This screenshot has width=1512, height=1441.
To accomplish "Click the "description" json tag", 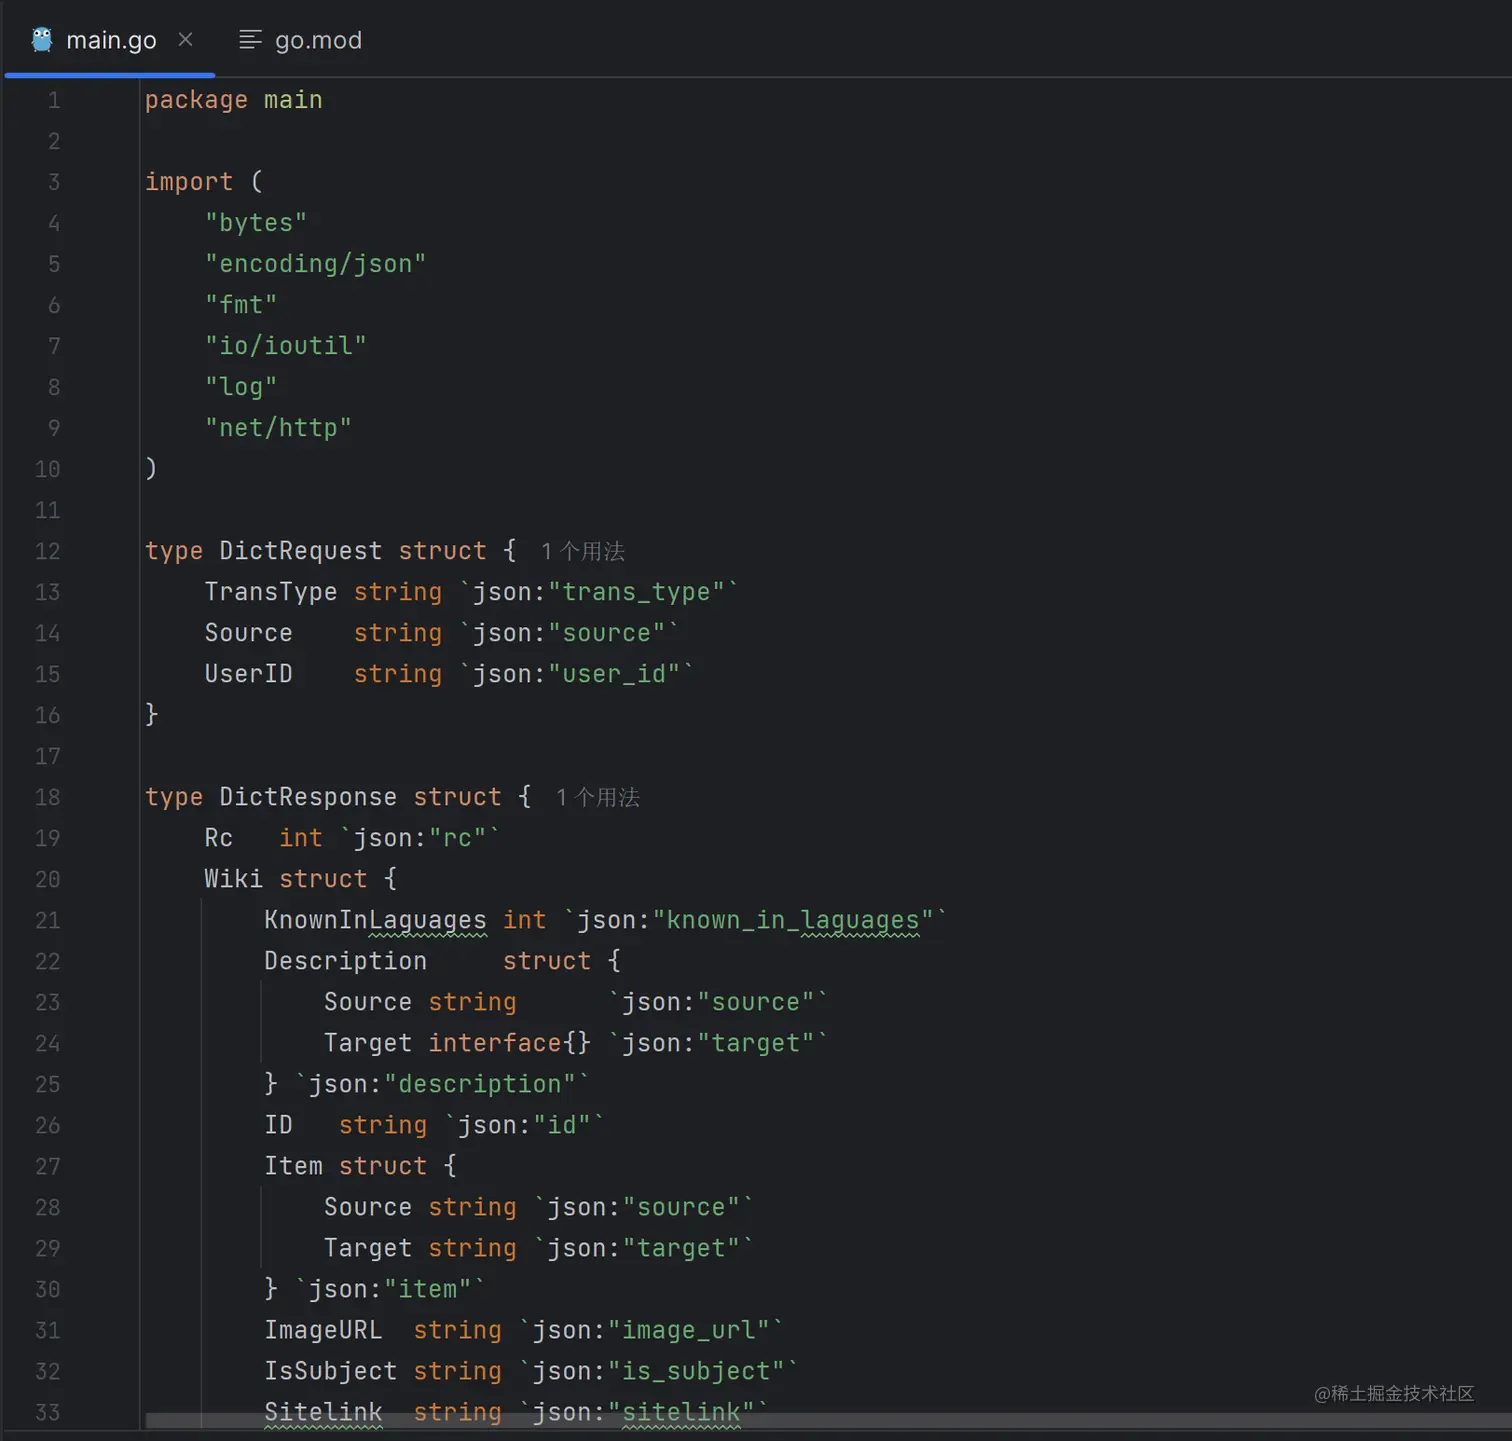I will (x=480, y=1084).
